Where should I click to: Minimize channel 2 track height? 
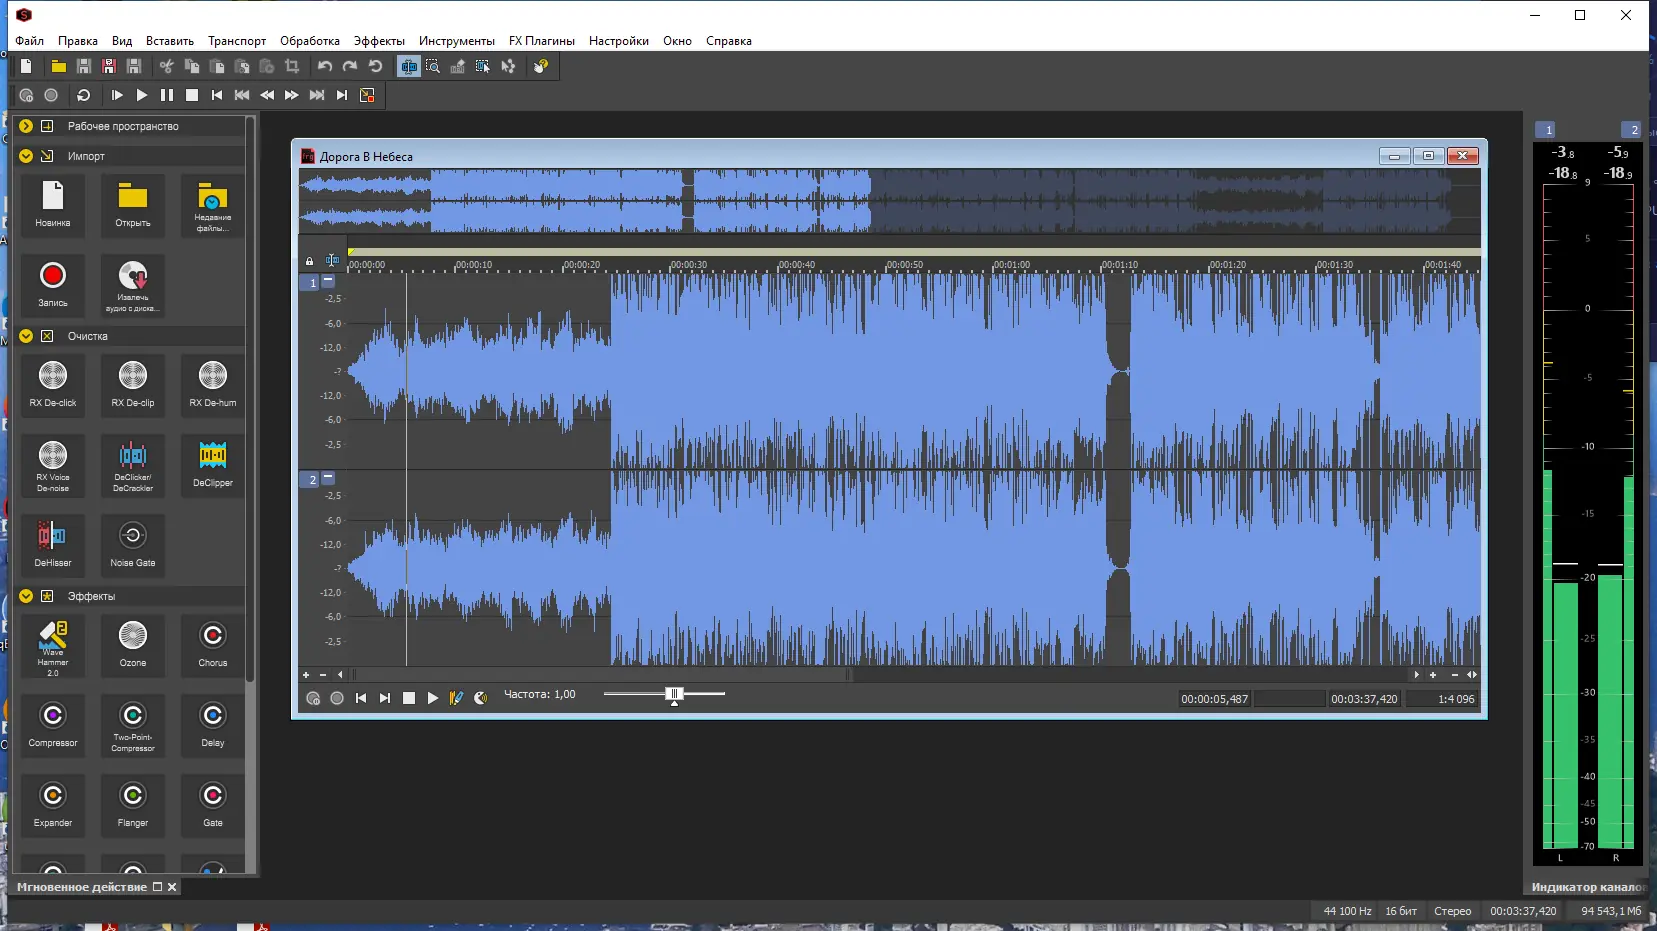[x=328, y=478]
